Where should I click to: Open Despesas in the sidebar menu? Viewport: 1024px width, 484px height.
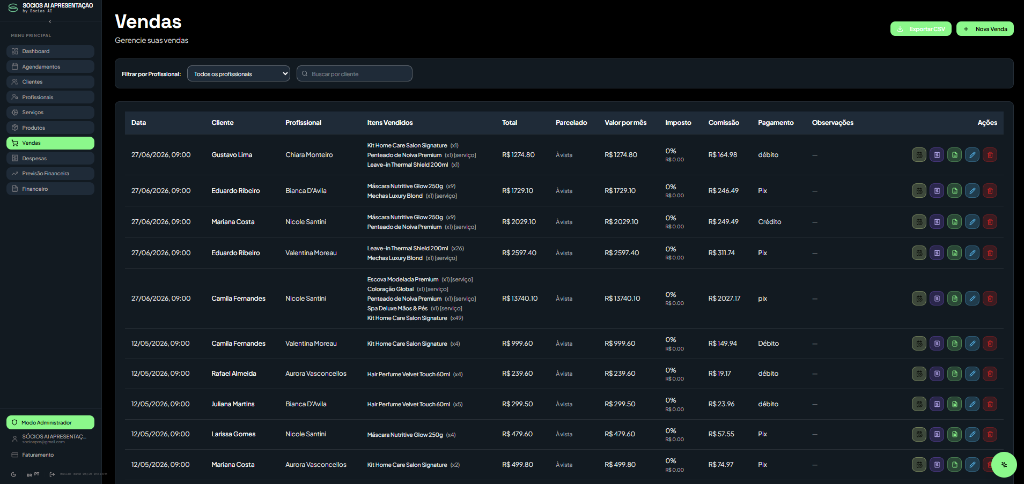pyautogui.click(x=50, y=158)
